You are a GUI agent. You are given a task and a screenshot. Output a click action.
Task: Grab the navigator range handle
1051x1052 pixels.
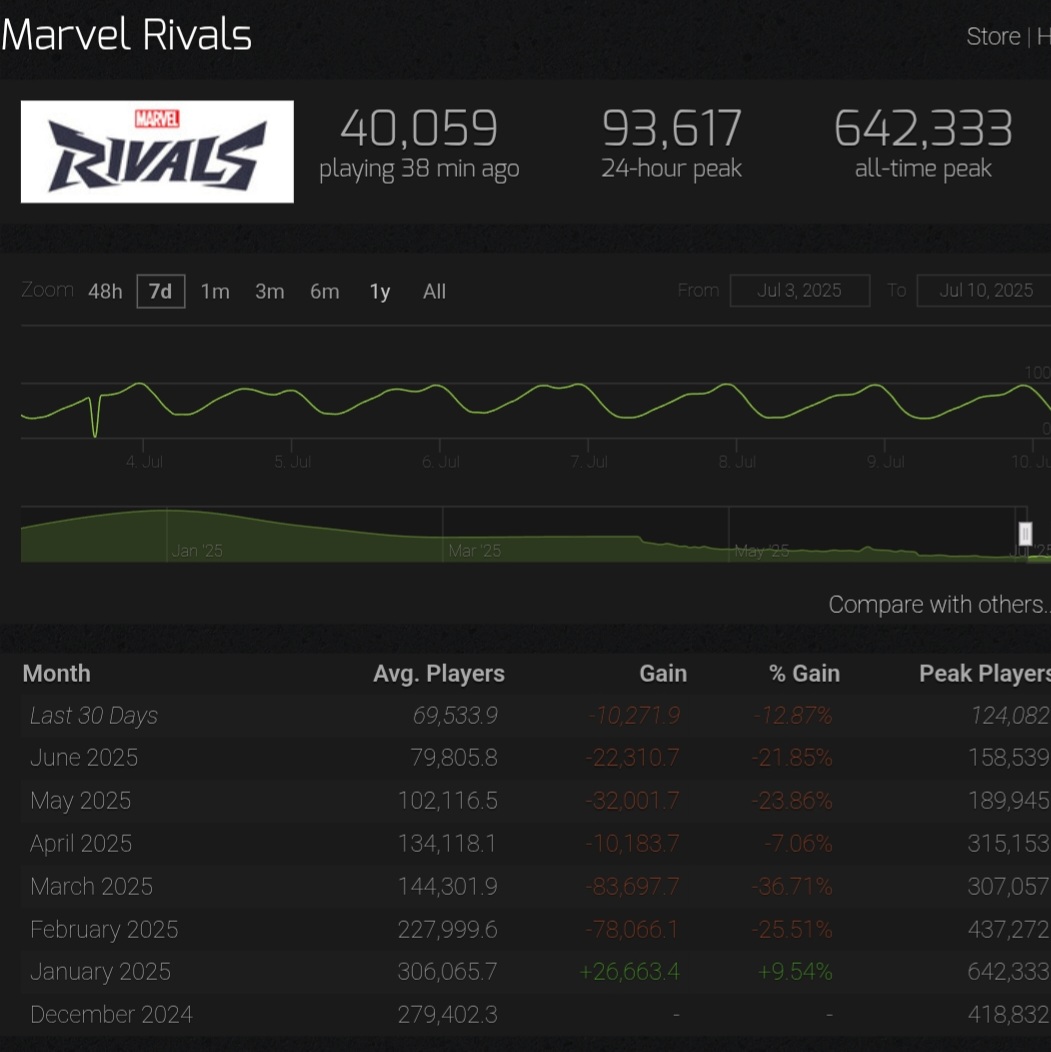(1025, 534)
